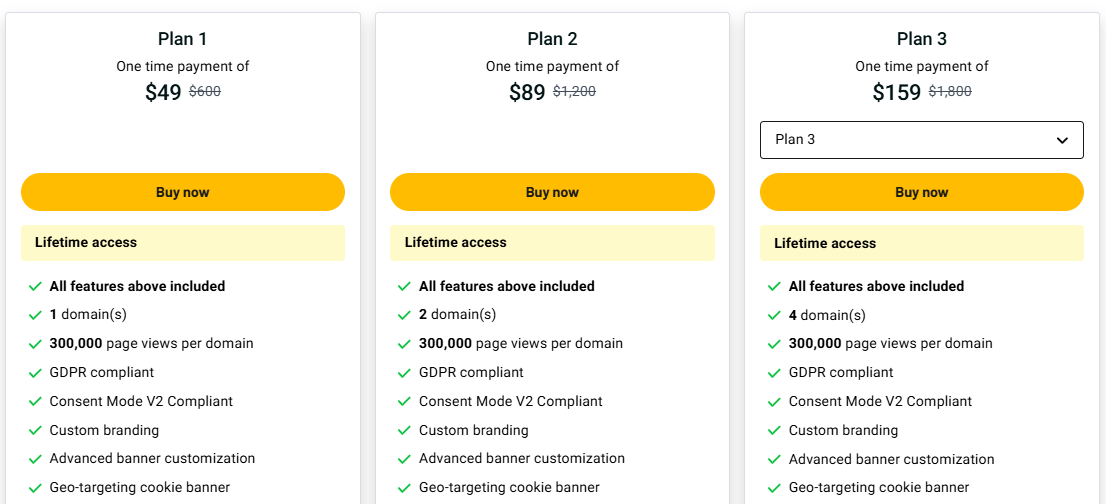Click the $49 price in Plan 1
Viewport: 1106px width, 504px height.
point(163,93)
